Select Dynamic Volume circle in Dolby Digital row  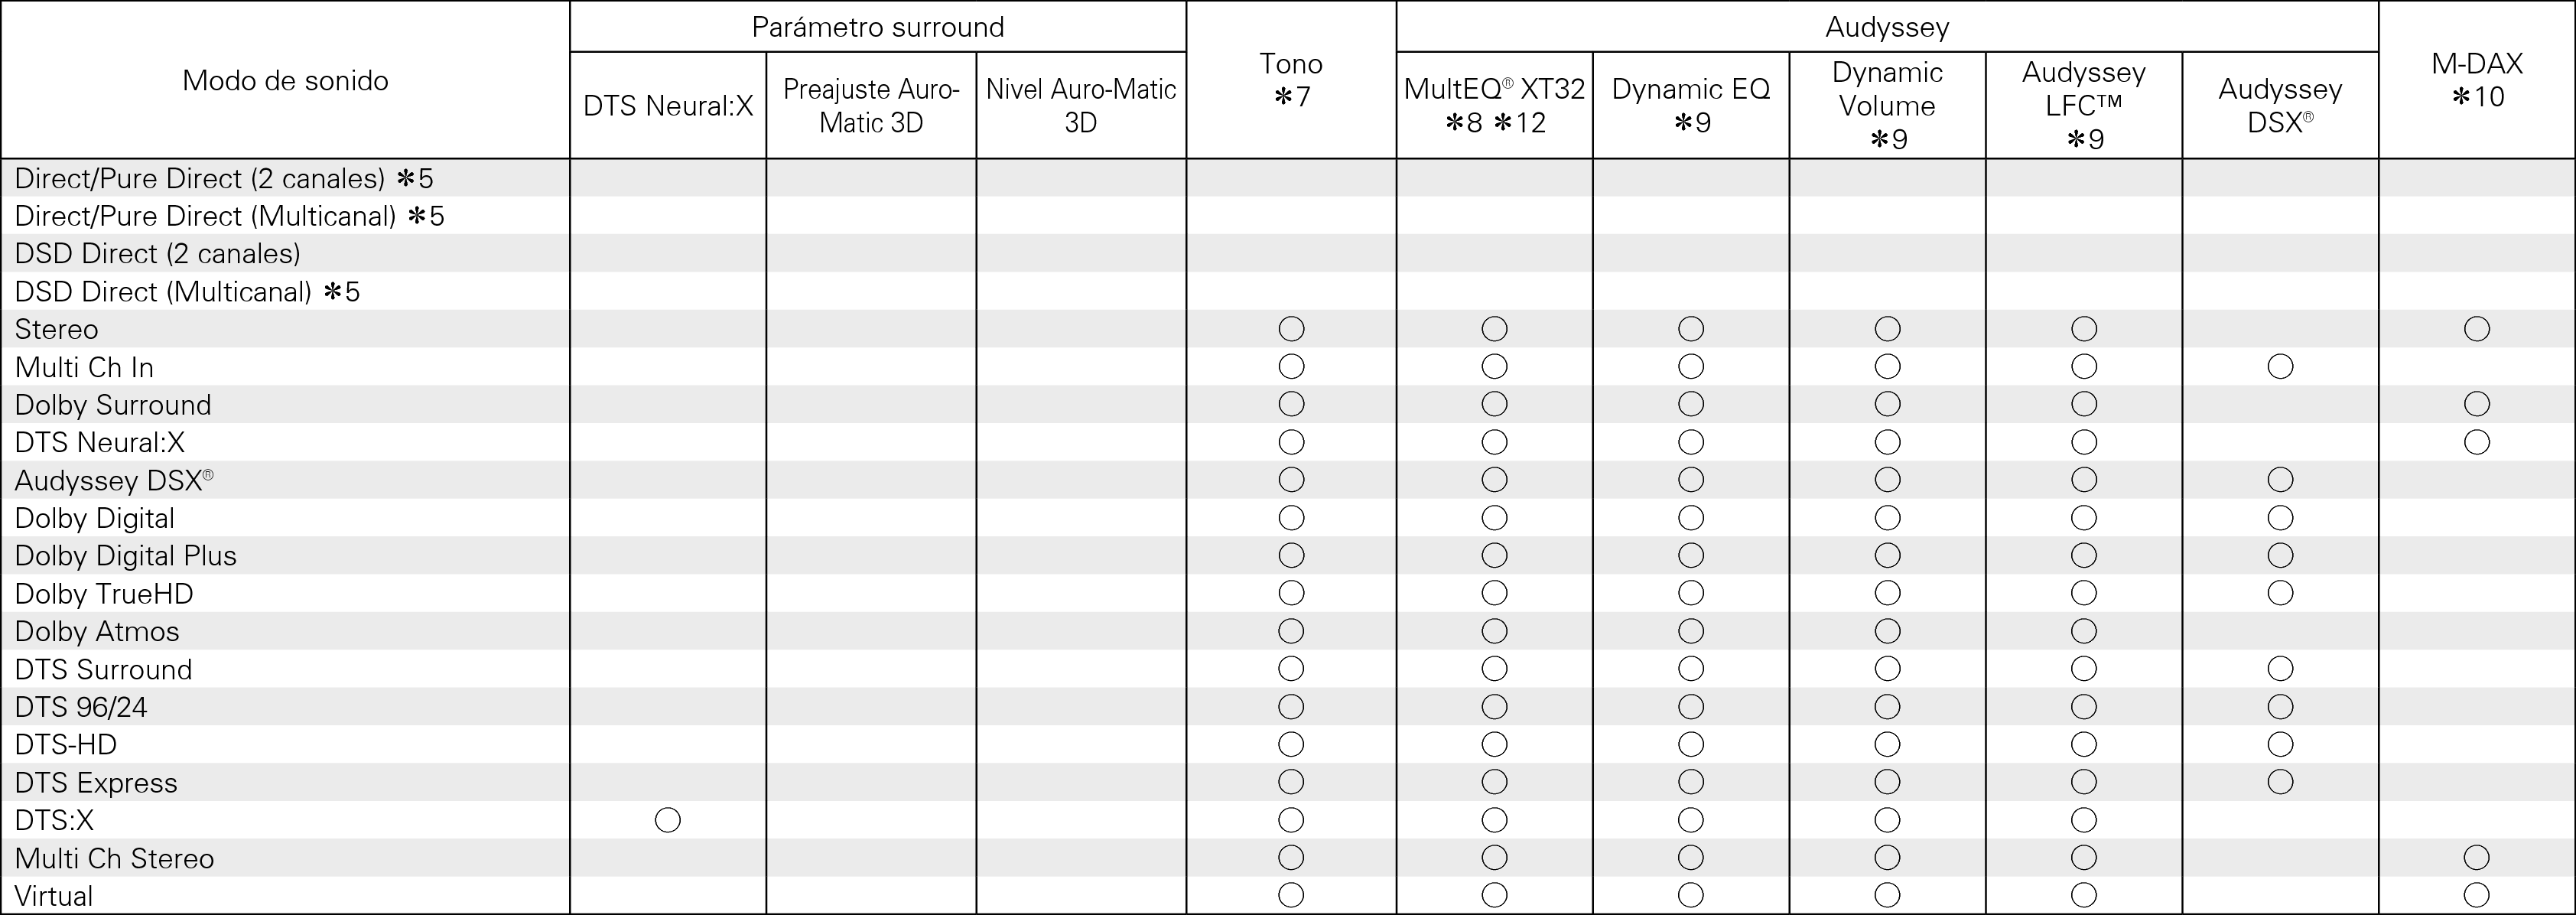click(x=1887, y=518)
